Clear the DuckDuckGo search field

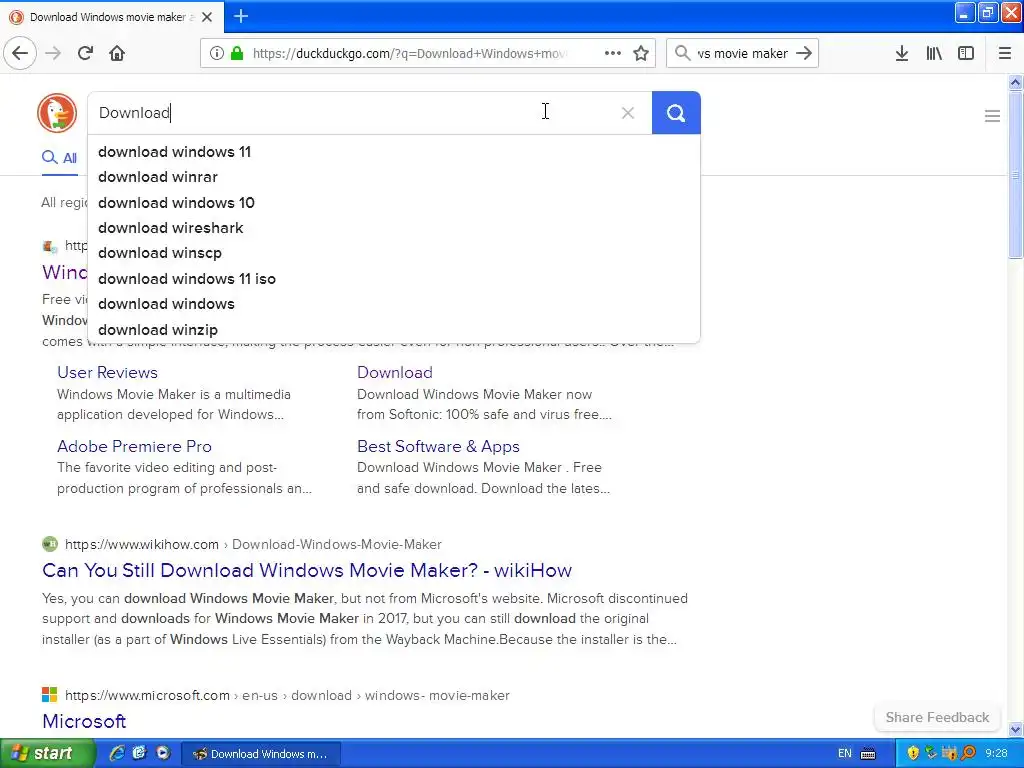[628, 113]
